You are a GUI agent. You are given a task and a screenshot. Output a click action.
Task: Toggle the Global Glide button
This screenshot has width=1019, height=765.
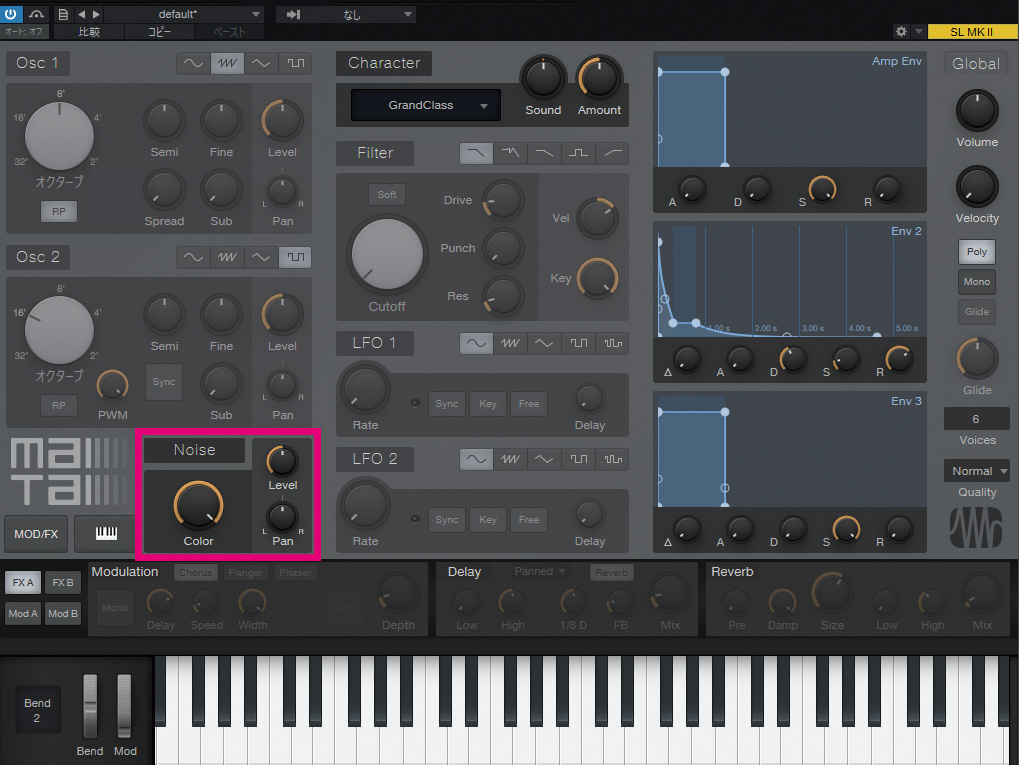pos(977,311)
